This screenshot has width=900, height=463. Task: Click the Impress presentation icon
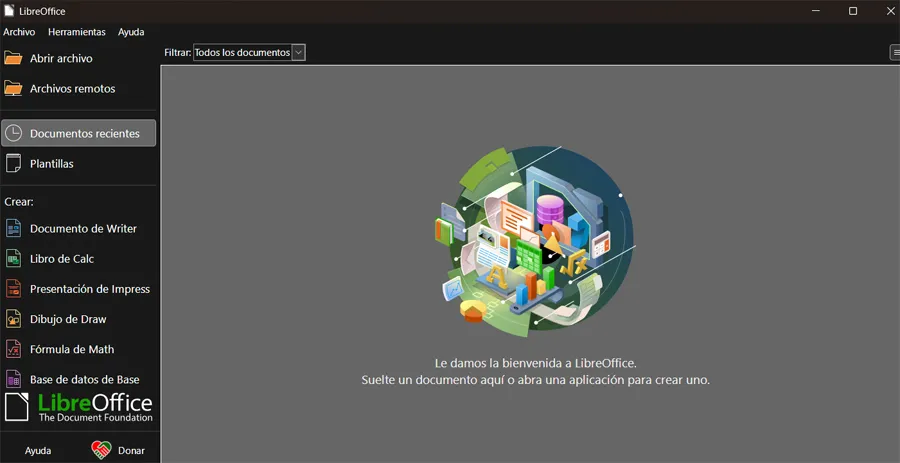[13, 289]
